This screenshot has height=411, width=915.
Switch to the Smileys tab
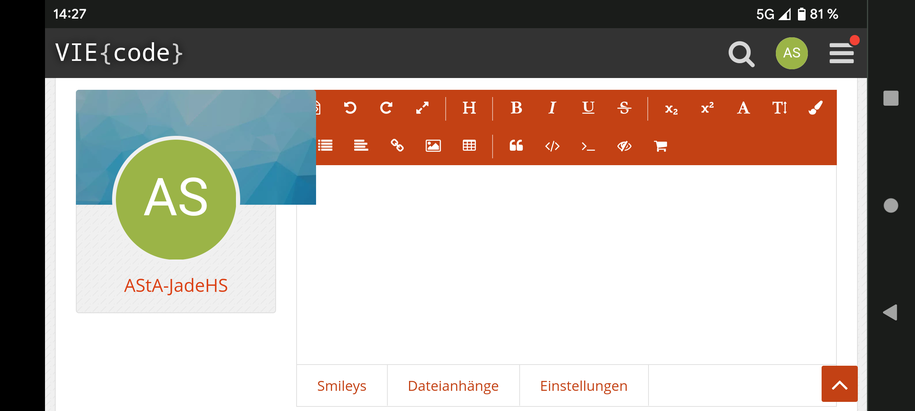click(x=341, y=386)
